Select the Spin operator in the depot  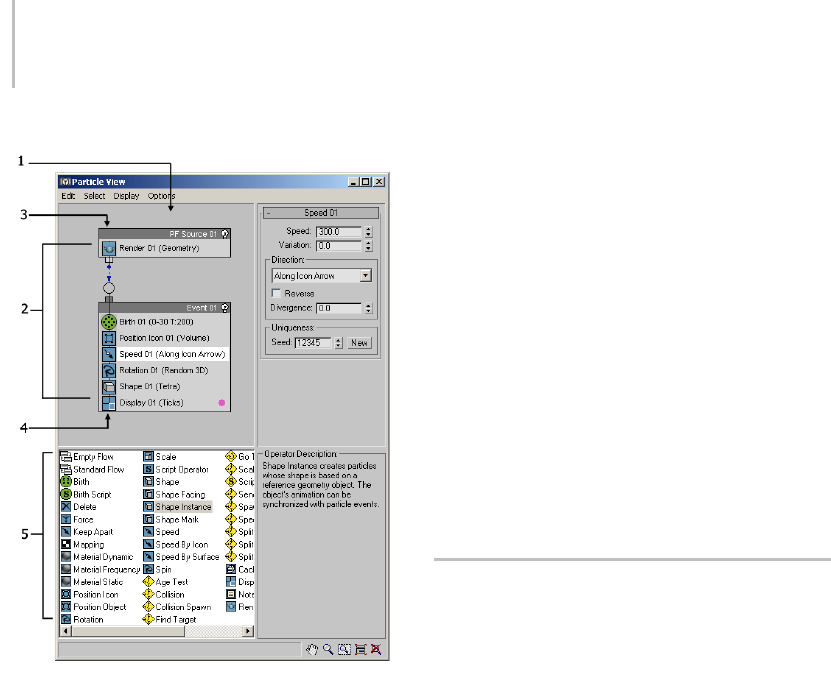click(157, 570)
